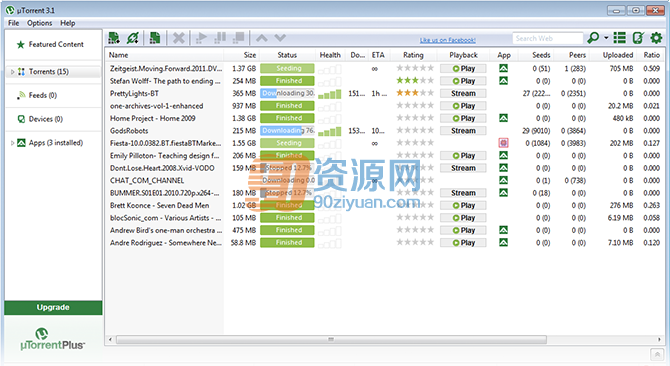This screenshot has width=670, height=366.
Task: Play Brett Koonce - Seven Dead Men
Action: (463, 205)
